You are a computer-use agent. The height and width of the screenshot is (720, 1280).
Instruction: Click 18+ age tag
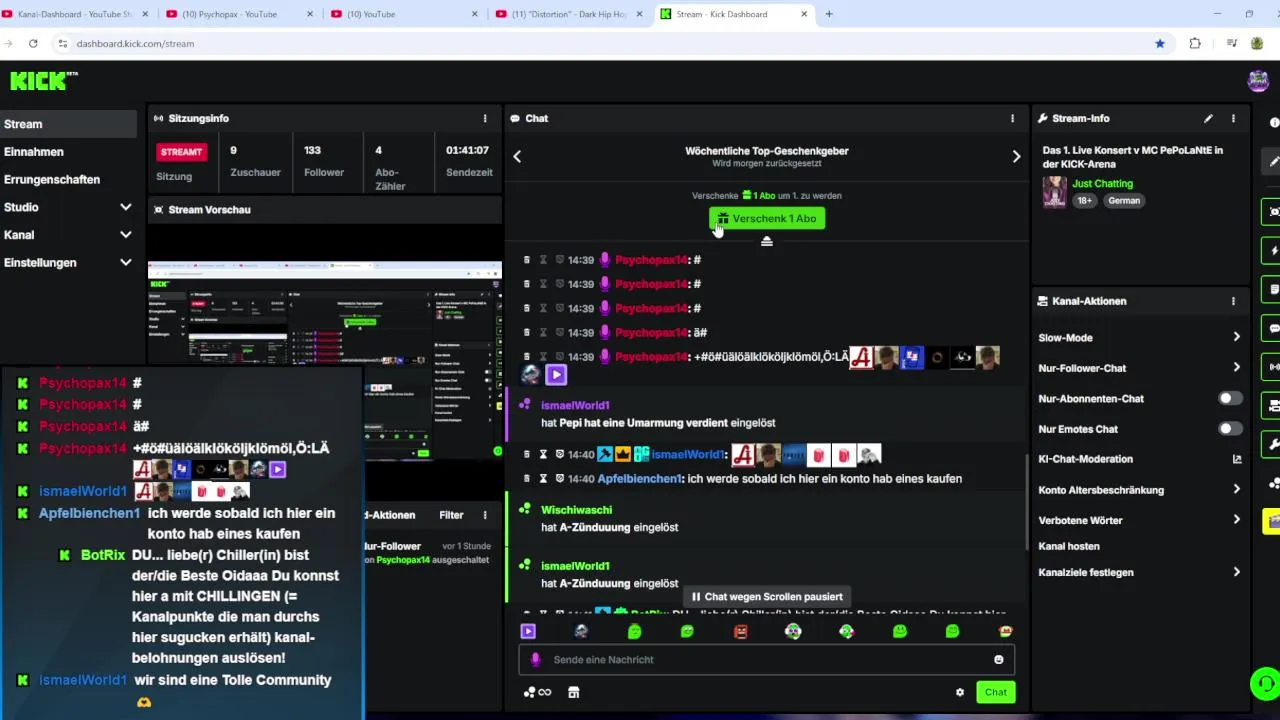click(1085, 200)
